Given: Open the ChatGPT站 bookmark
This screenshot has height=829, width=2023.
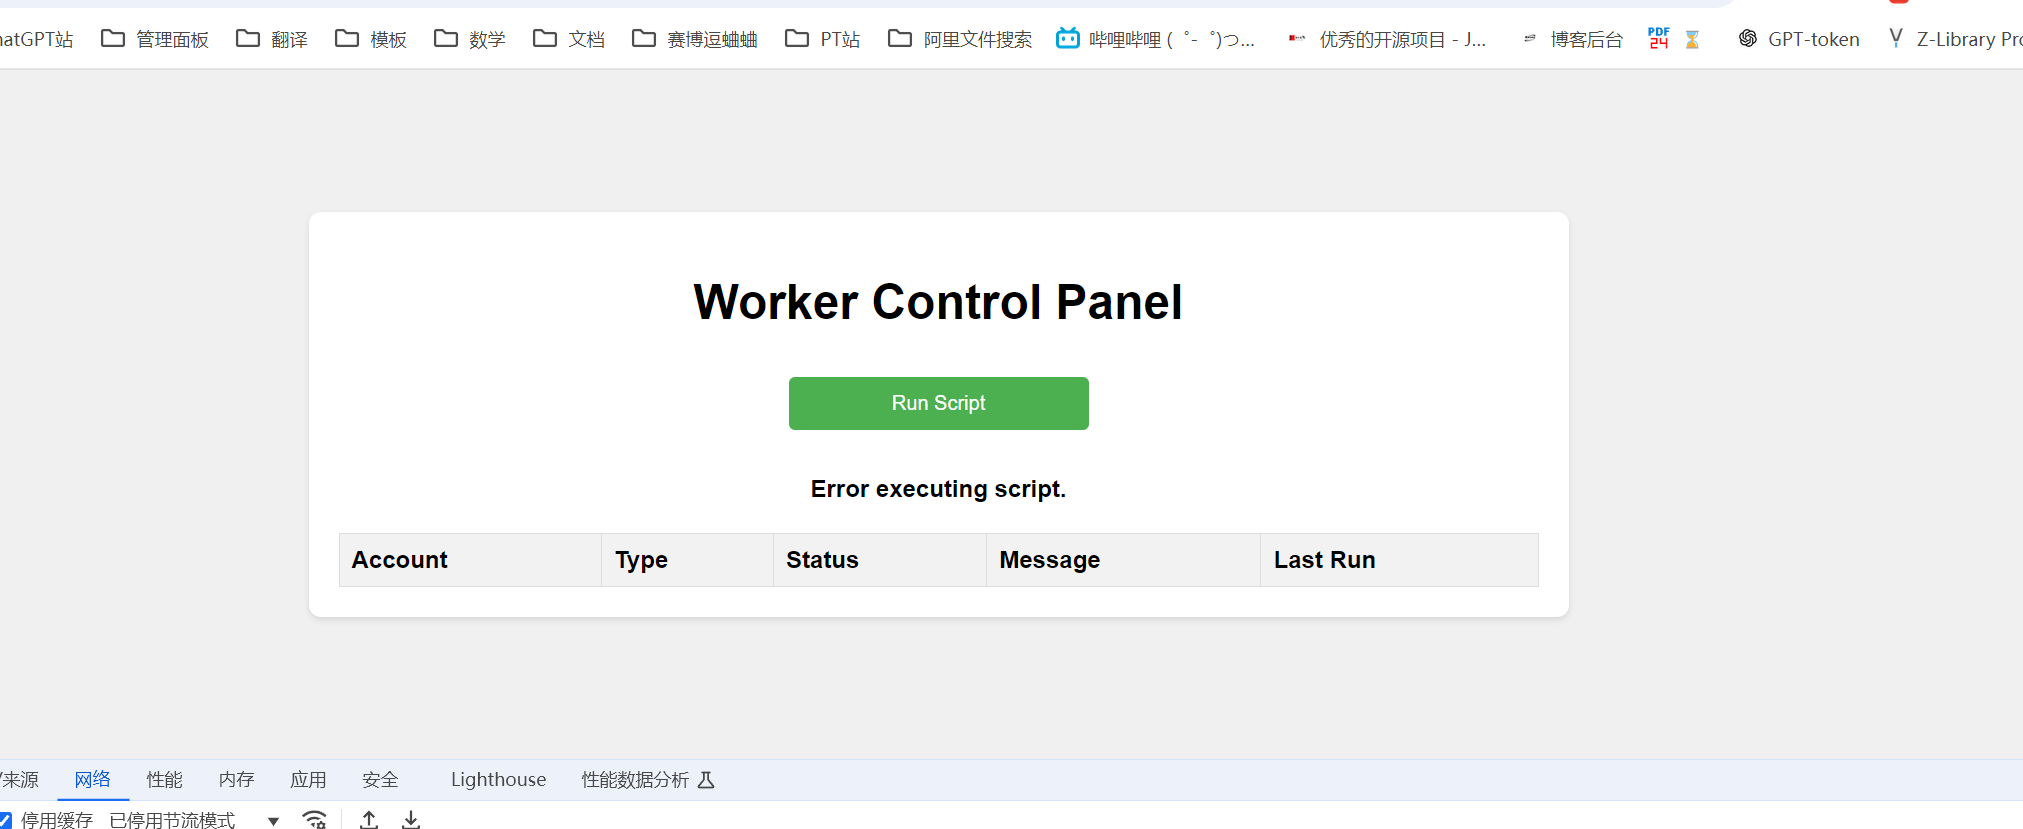Looking at the screenshot, I should (x=37, y=39).
